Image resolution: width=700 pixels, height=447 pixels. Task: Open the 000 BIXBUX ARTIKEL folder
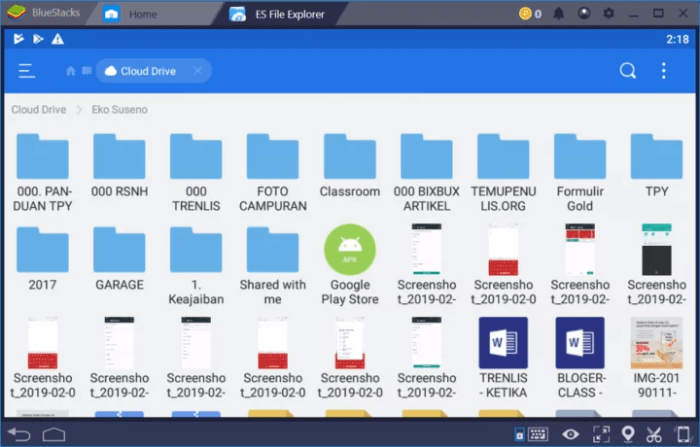[x=426, y=172]
